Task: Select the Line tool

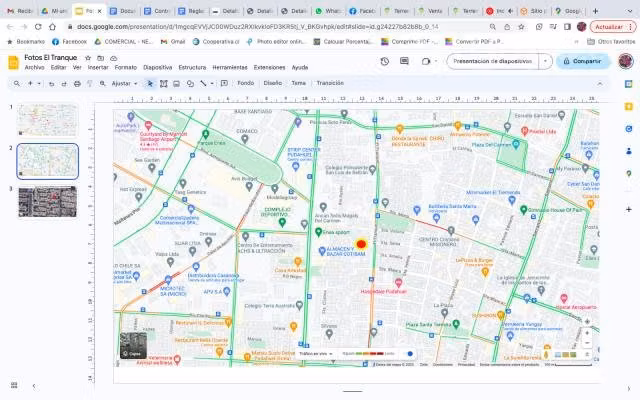Action: click(203, 83)
